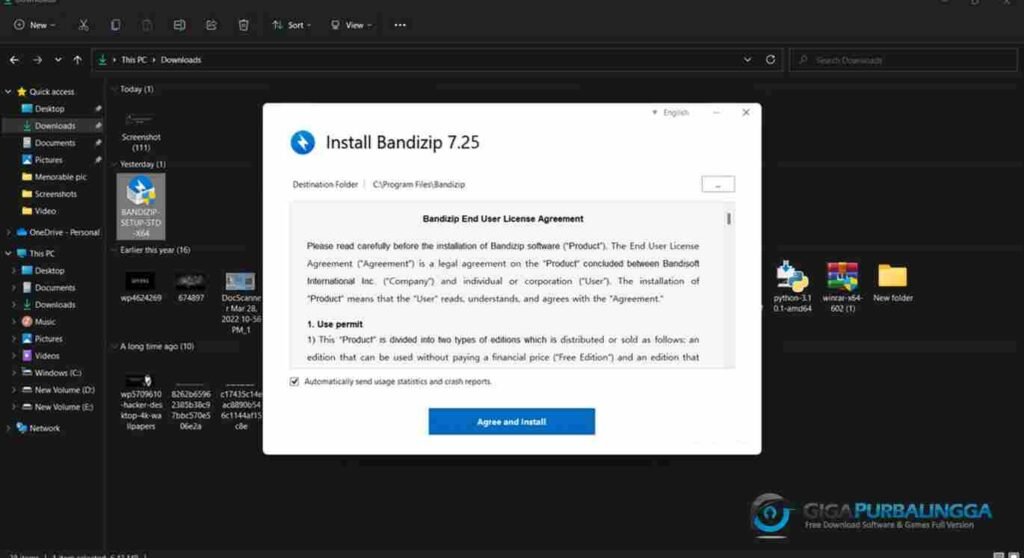This screenshot has width=1024, height=558.
Task: Select Pictures under Quick access
Action: click(x=49, y=159)
